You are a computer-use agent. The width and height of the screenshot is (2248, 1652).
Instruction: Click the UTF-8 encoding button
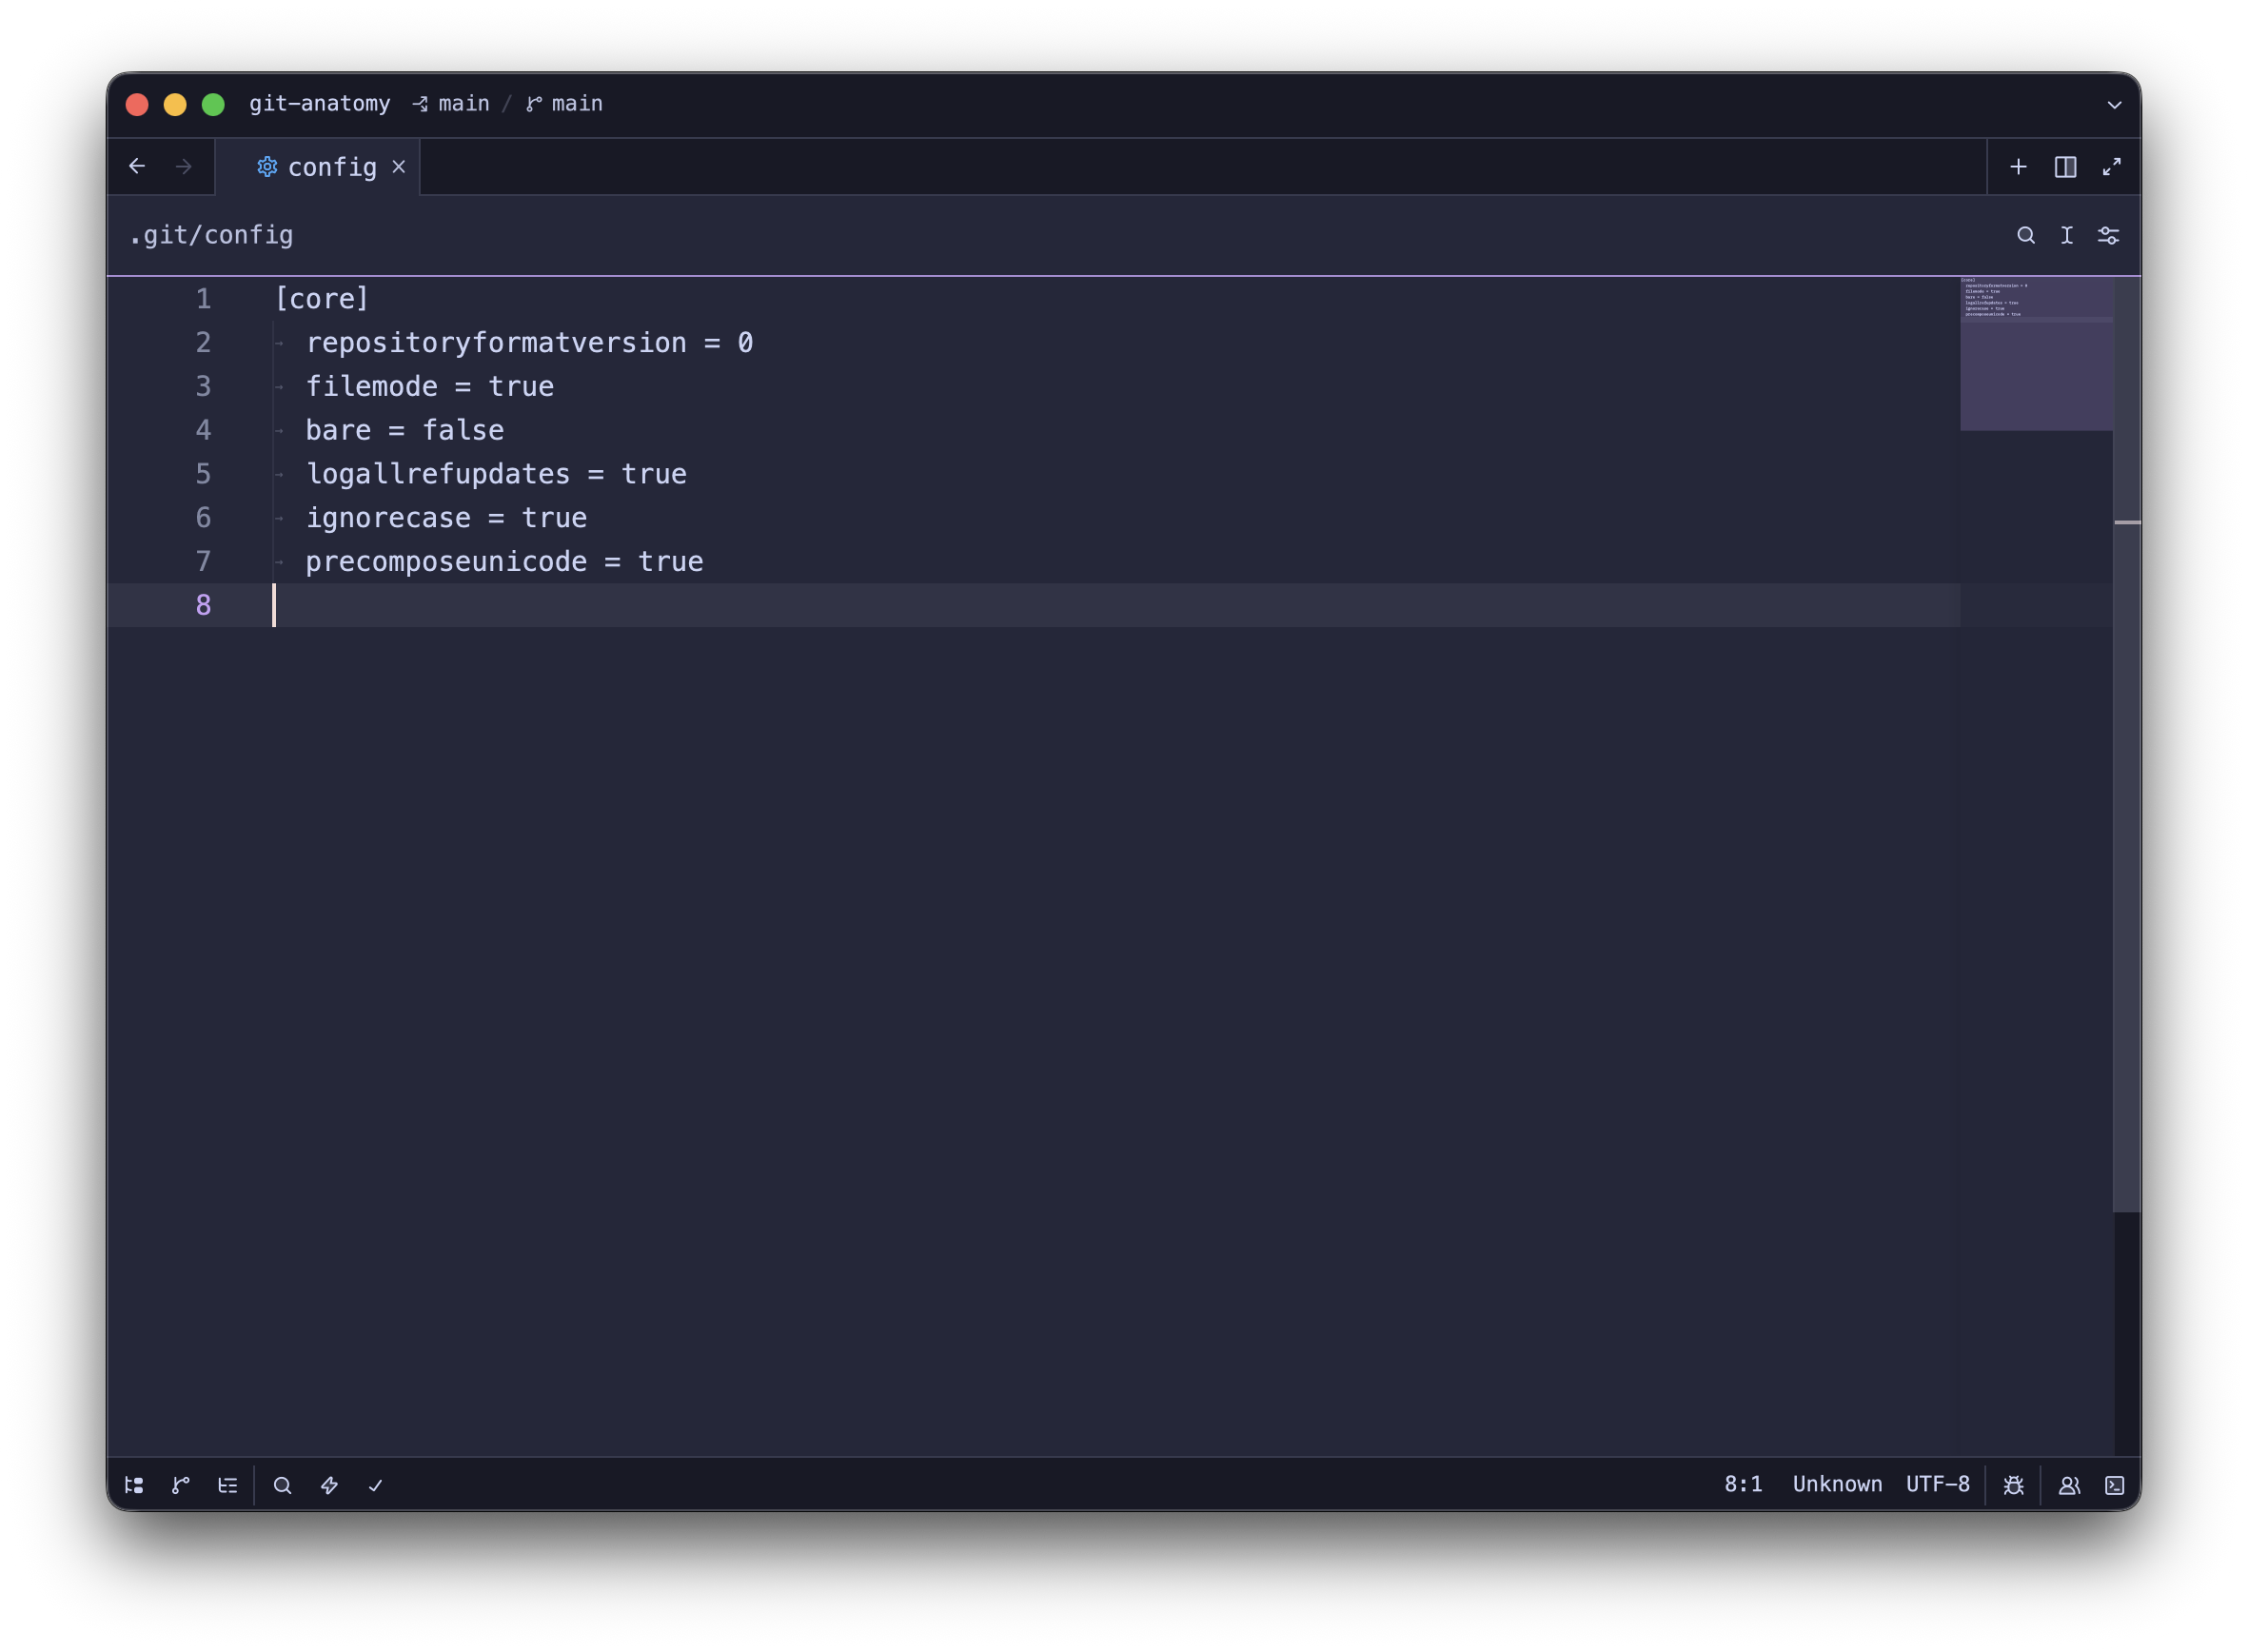click(x=1937, y=1484)
